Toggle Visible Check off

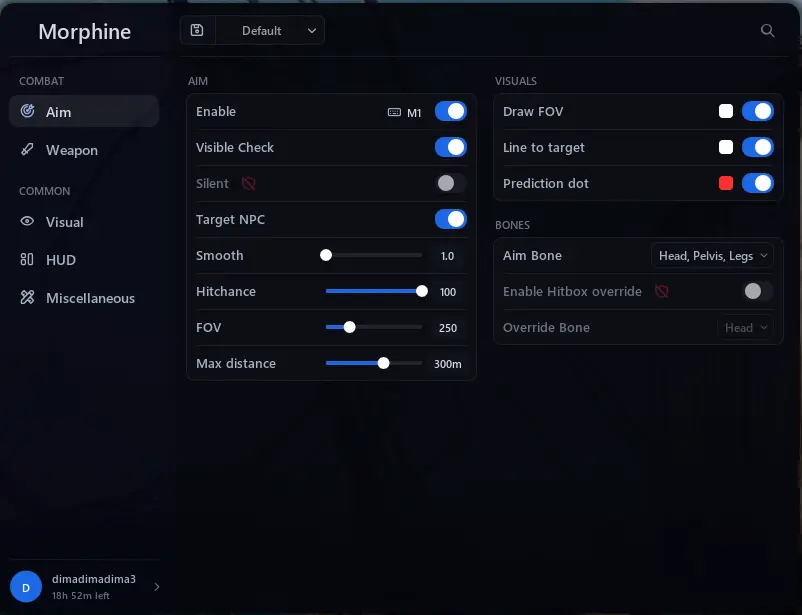(x=451, y=147)
